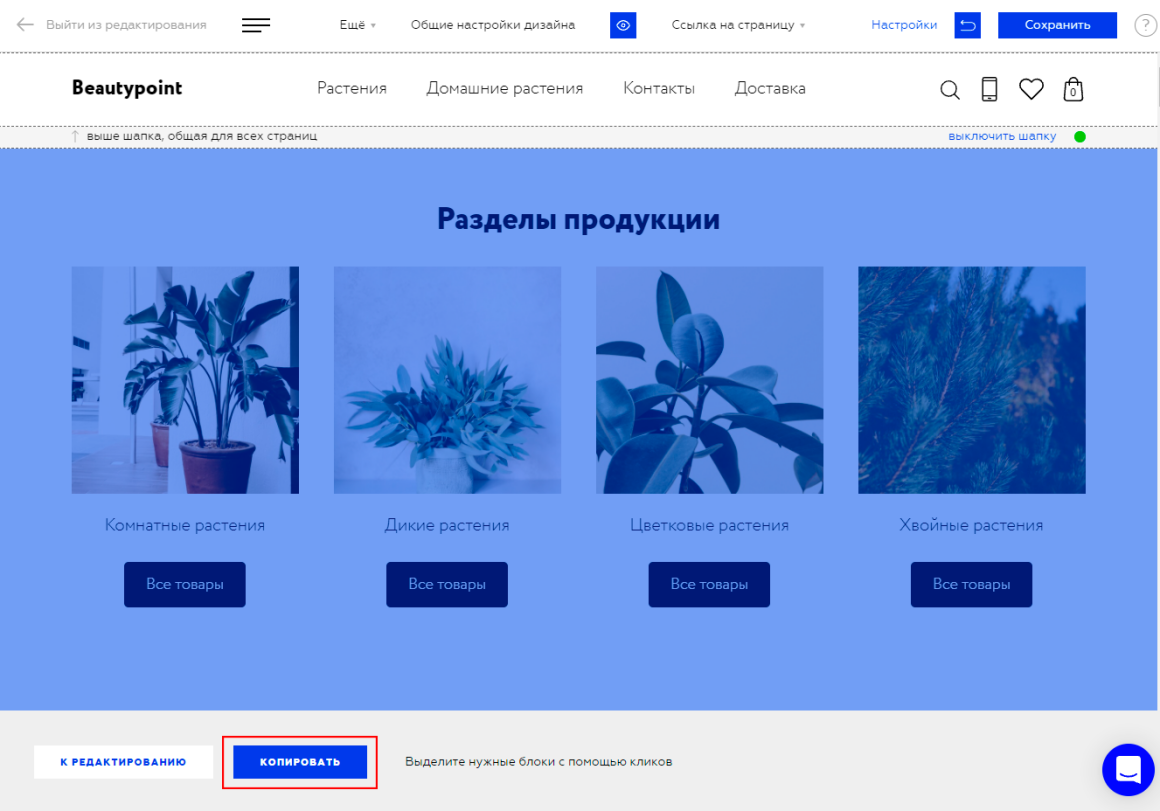Screen dimensions: 1160x811
Task: Open the help question mark icon
Action: coord(1145,25)
